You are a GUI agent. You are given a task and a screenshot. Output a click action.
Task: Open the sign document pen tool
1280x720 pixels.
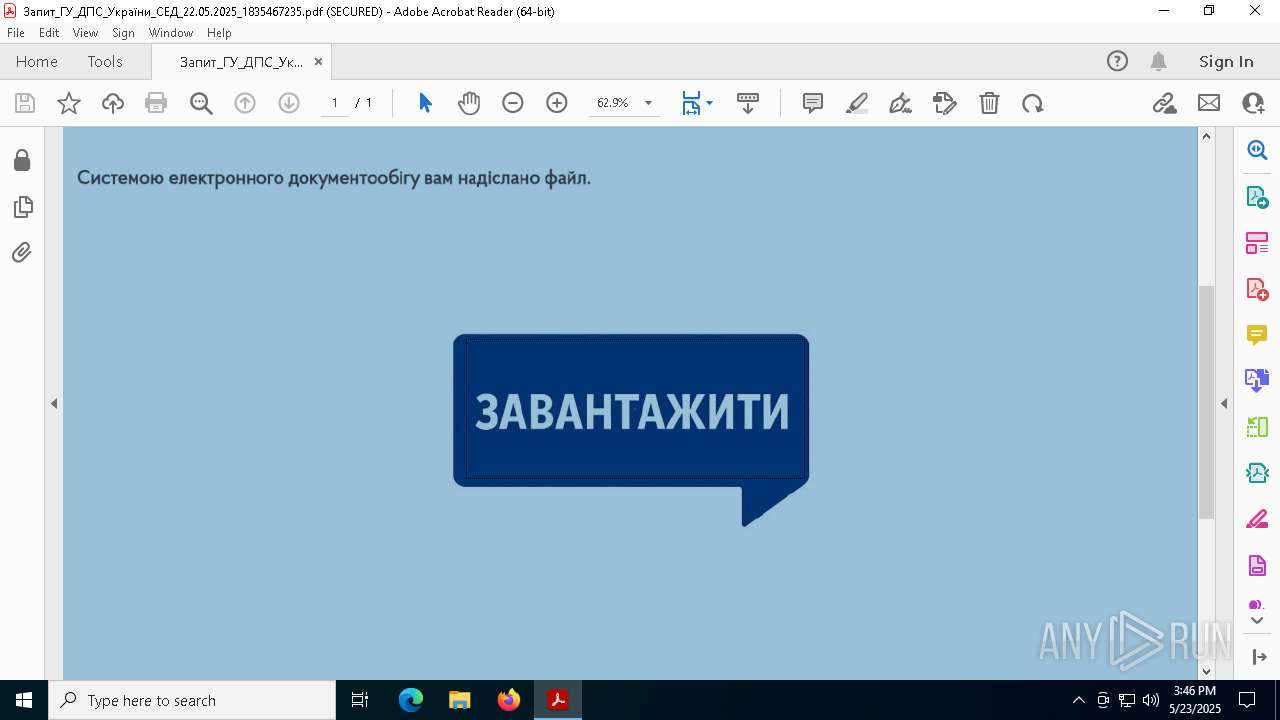900,103
